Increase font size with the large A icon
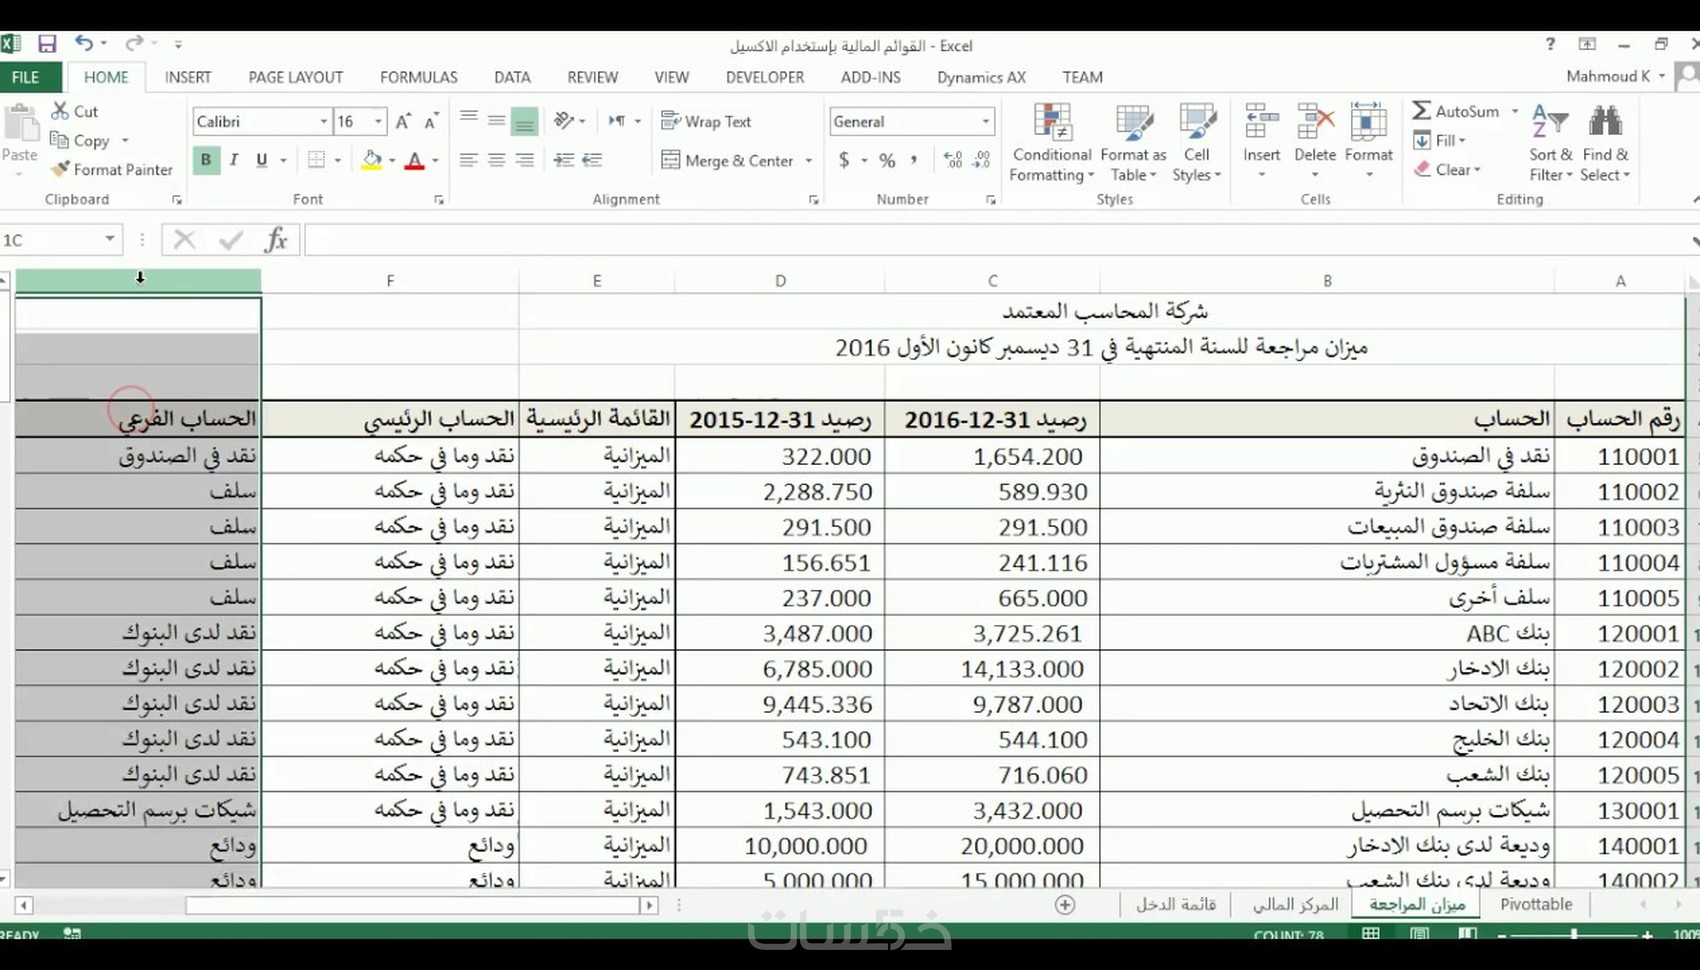1700x970 pixels. (403, 121)
